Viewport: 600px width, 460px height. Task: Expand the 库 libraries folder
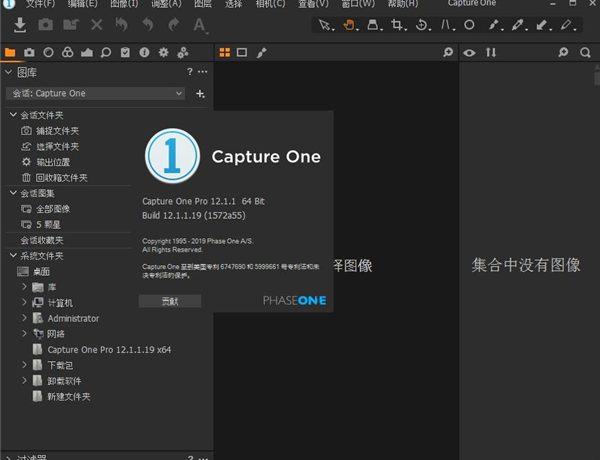coord(24,287)
